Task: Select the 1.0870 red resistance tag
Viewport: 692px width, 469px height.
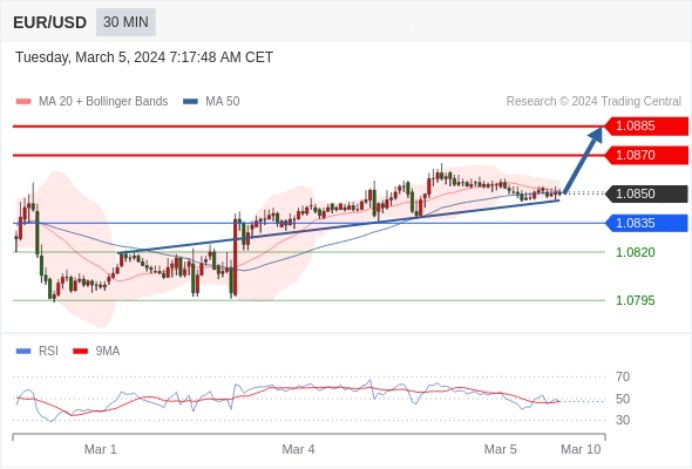Action: pyautogui.click(x=647, y=155)
